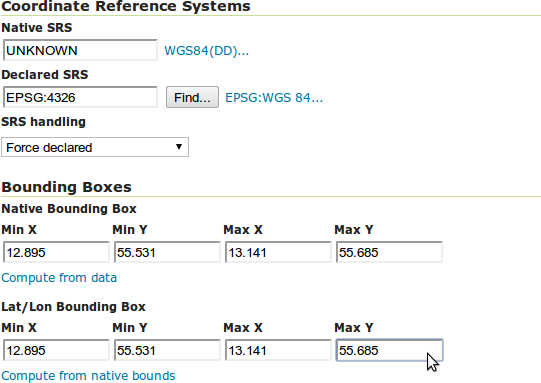The image size is (541, 383).
Task: Select the Native Bounding Box Min X field
Action: tap(56, 252)
